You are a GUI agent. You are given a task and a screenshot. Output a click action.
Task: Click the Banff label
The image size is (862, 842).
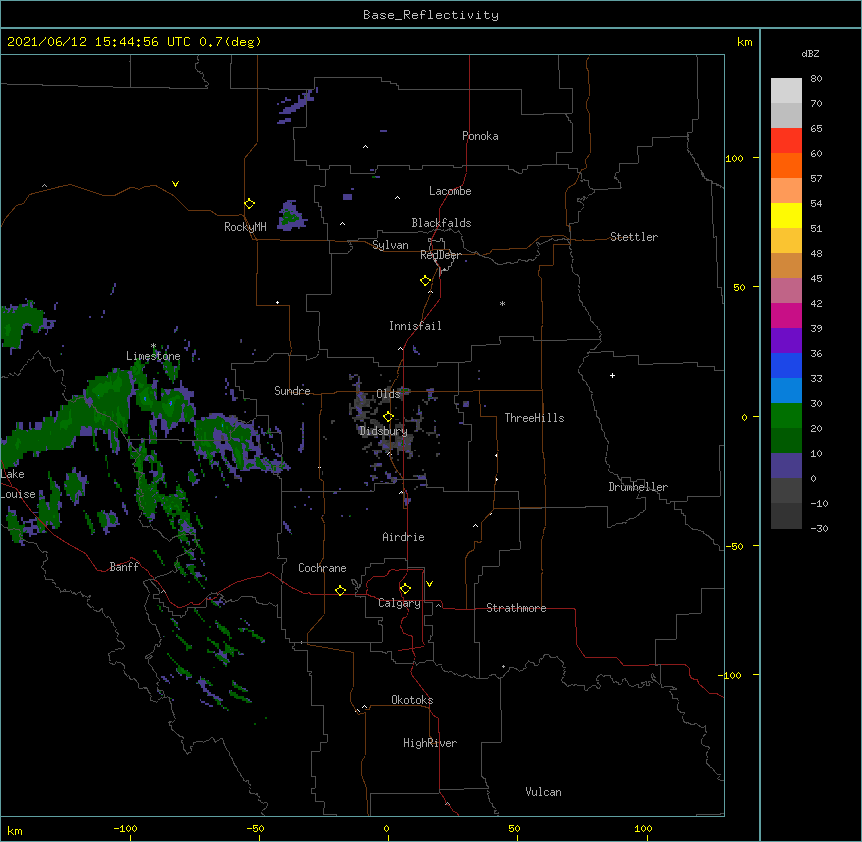coord(124,567)
